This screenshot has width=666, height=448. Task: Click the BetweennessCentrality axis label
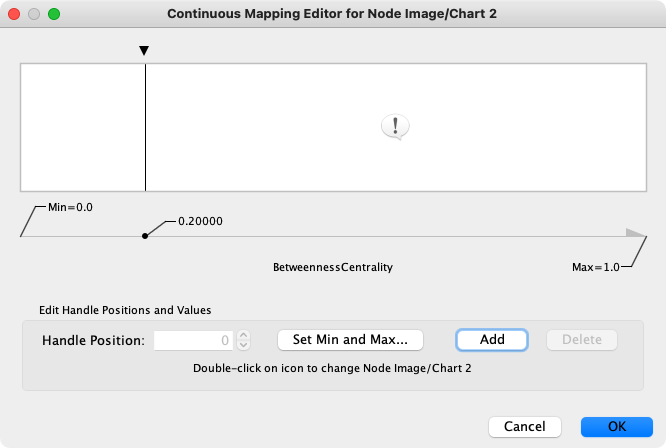[x=333, y=268]
